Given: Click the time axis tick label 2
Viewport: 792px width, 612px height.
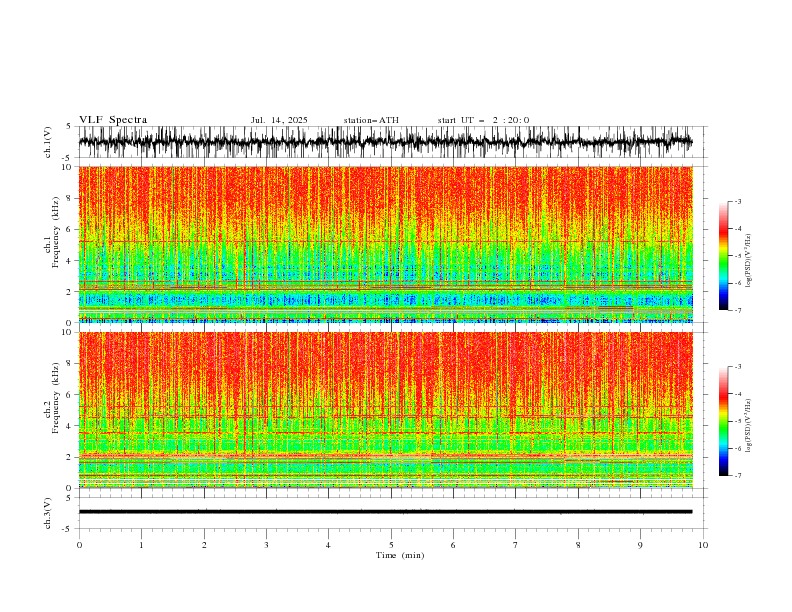Looking at the screenshot, I should 204,545.
